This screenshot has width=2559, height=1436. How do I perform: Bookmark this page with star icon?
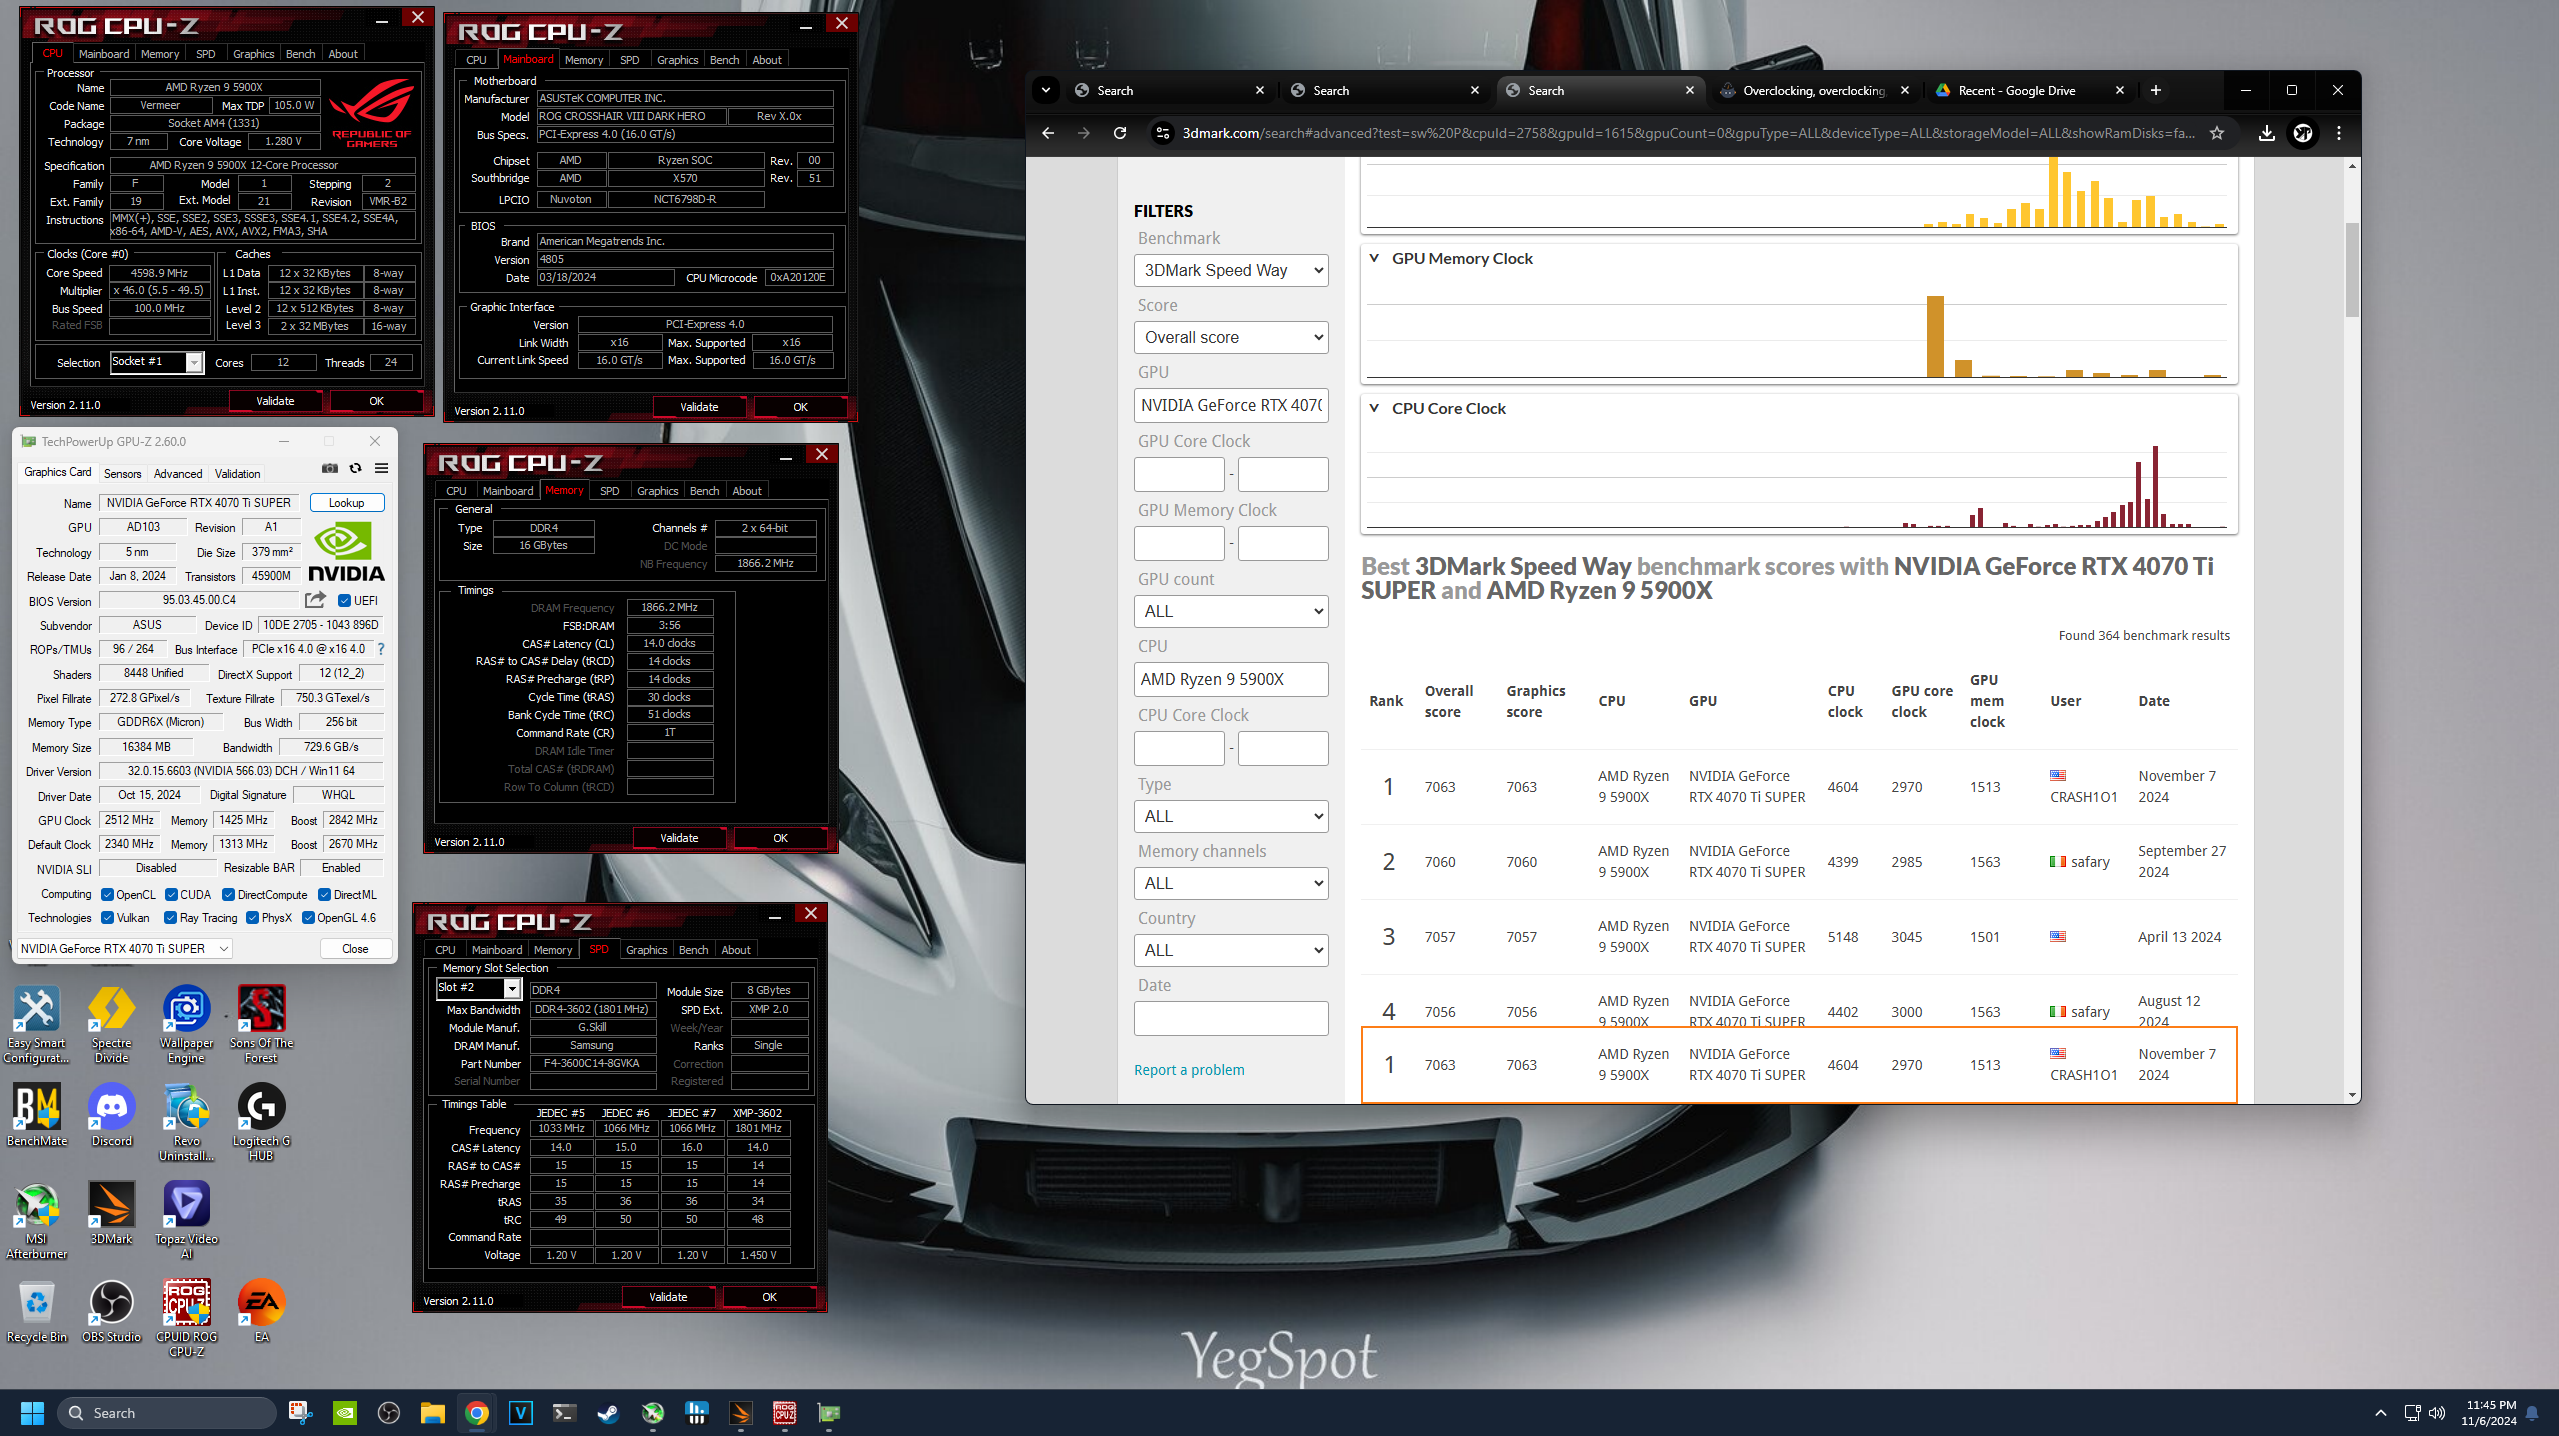pyautogui.click(x=2217, y=133)
